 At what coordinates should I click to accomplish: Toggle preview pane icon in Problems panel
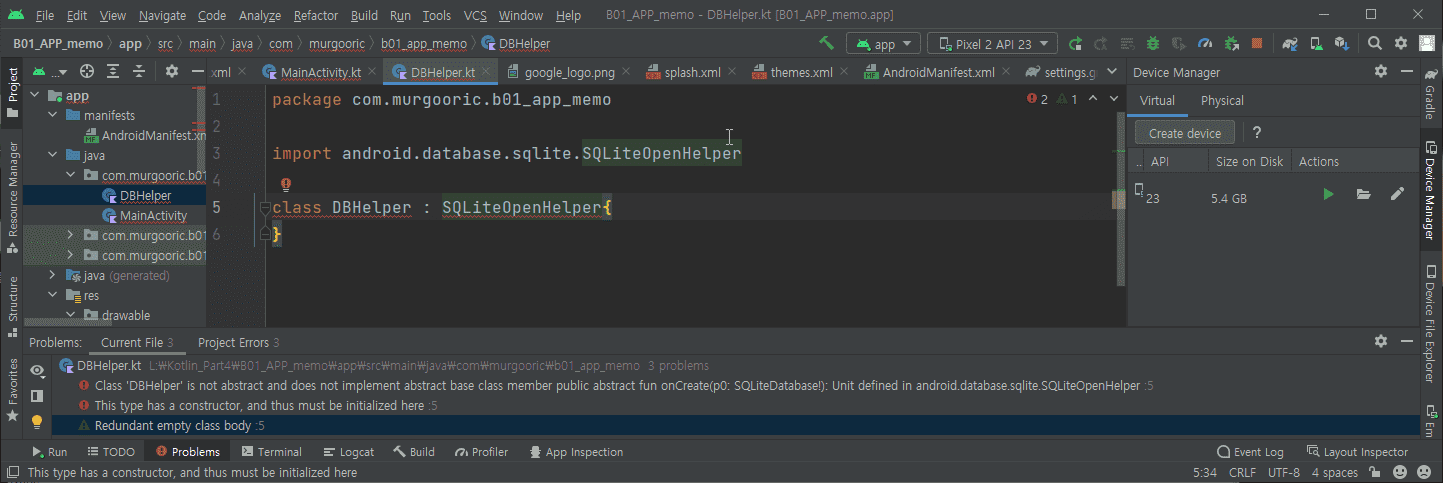(x=37, y=396)
